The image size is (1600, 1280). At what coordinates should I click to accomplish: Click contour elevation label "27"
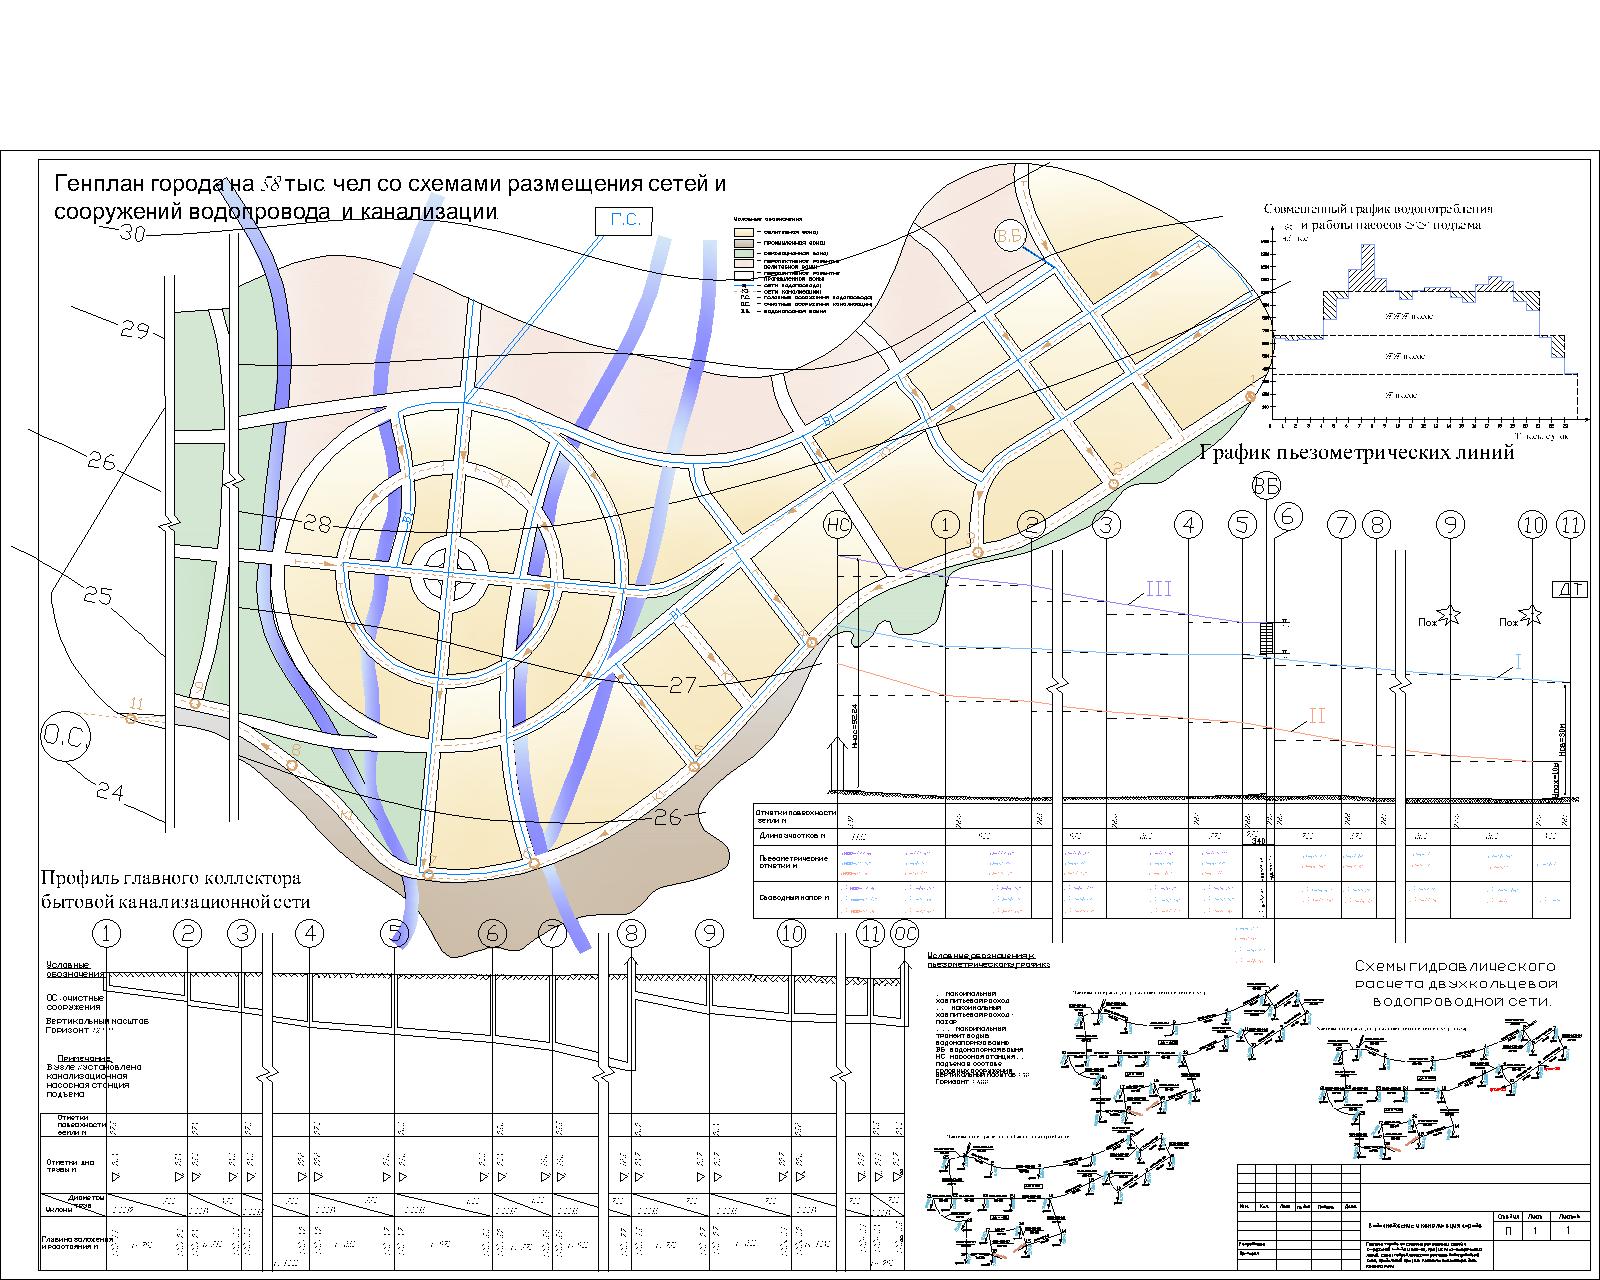684,685
